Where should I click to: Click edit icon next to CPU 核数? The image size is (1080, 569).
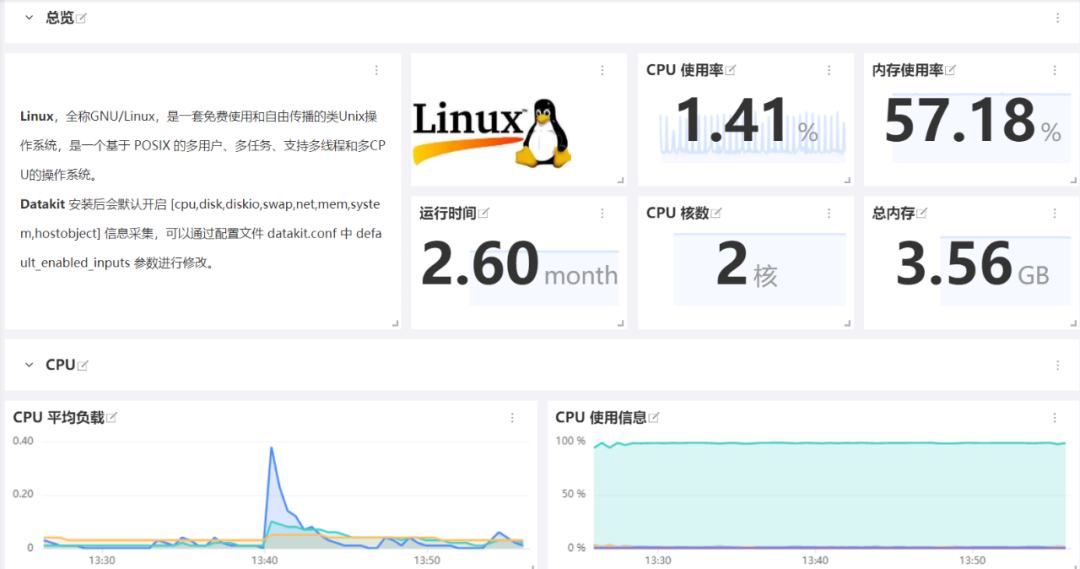tap(716, 214)
